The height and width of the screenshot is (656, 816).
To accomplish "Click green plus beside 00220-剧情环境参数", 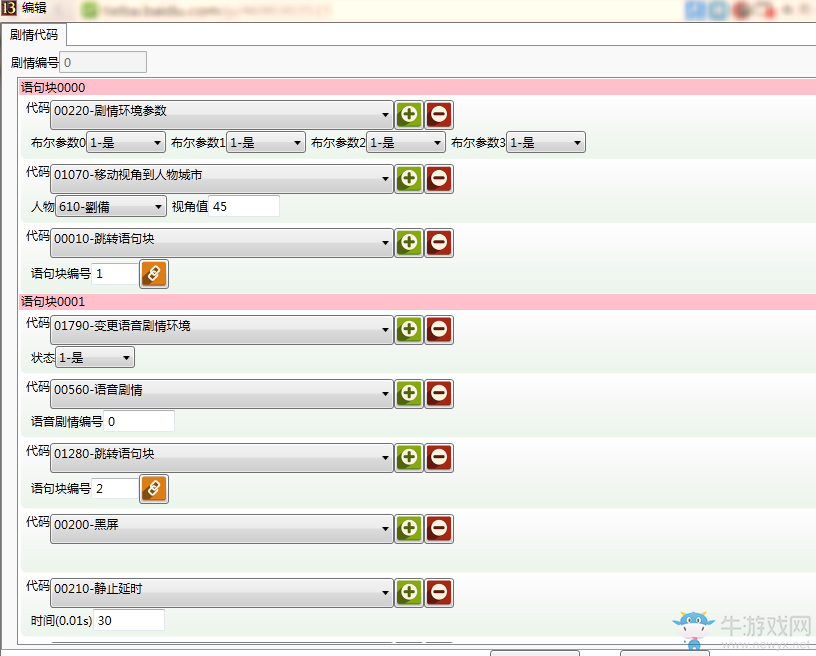I will click(409, 114).
